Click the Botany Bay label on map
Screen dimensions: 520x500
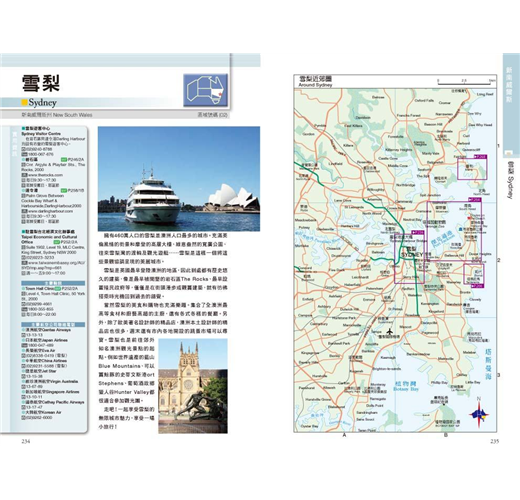[406, 389]
